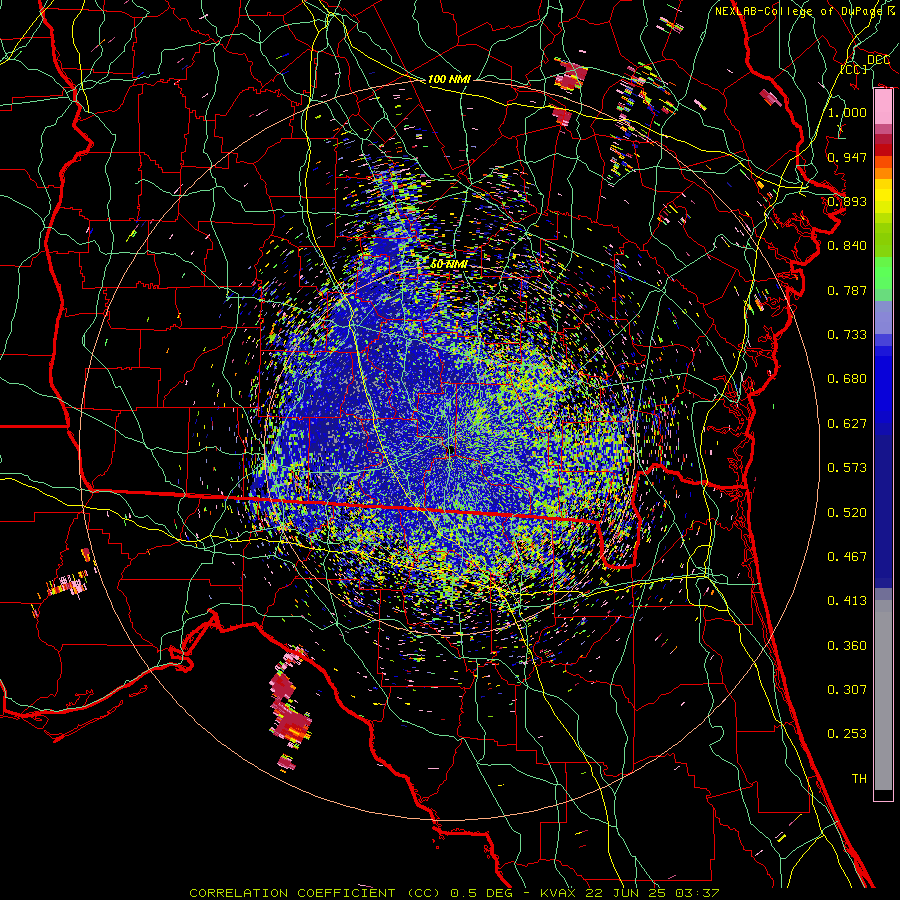Click the KVAX radar site center point
900x900 pixels.
(x=452, y=448)
